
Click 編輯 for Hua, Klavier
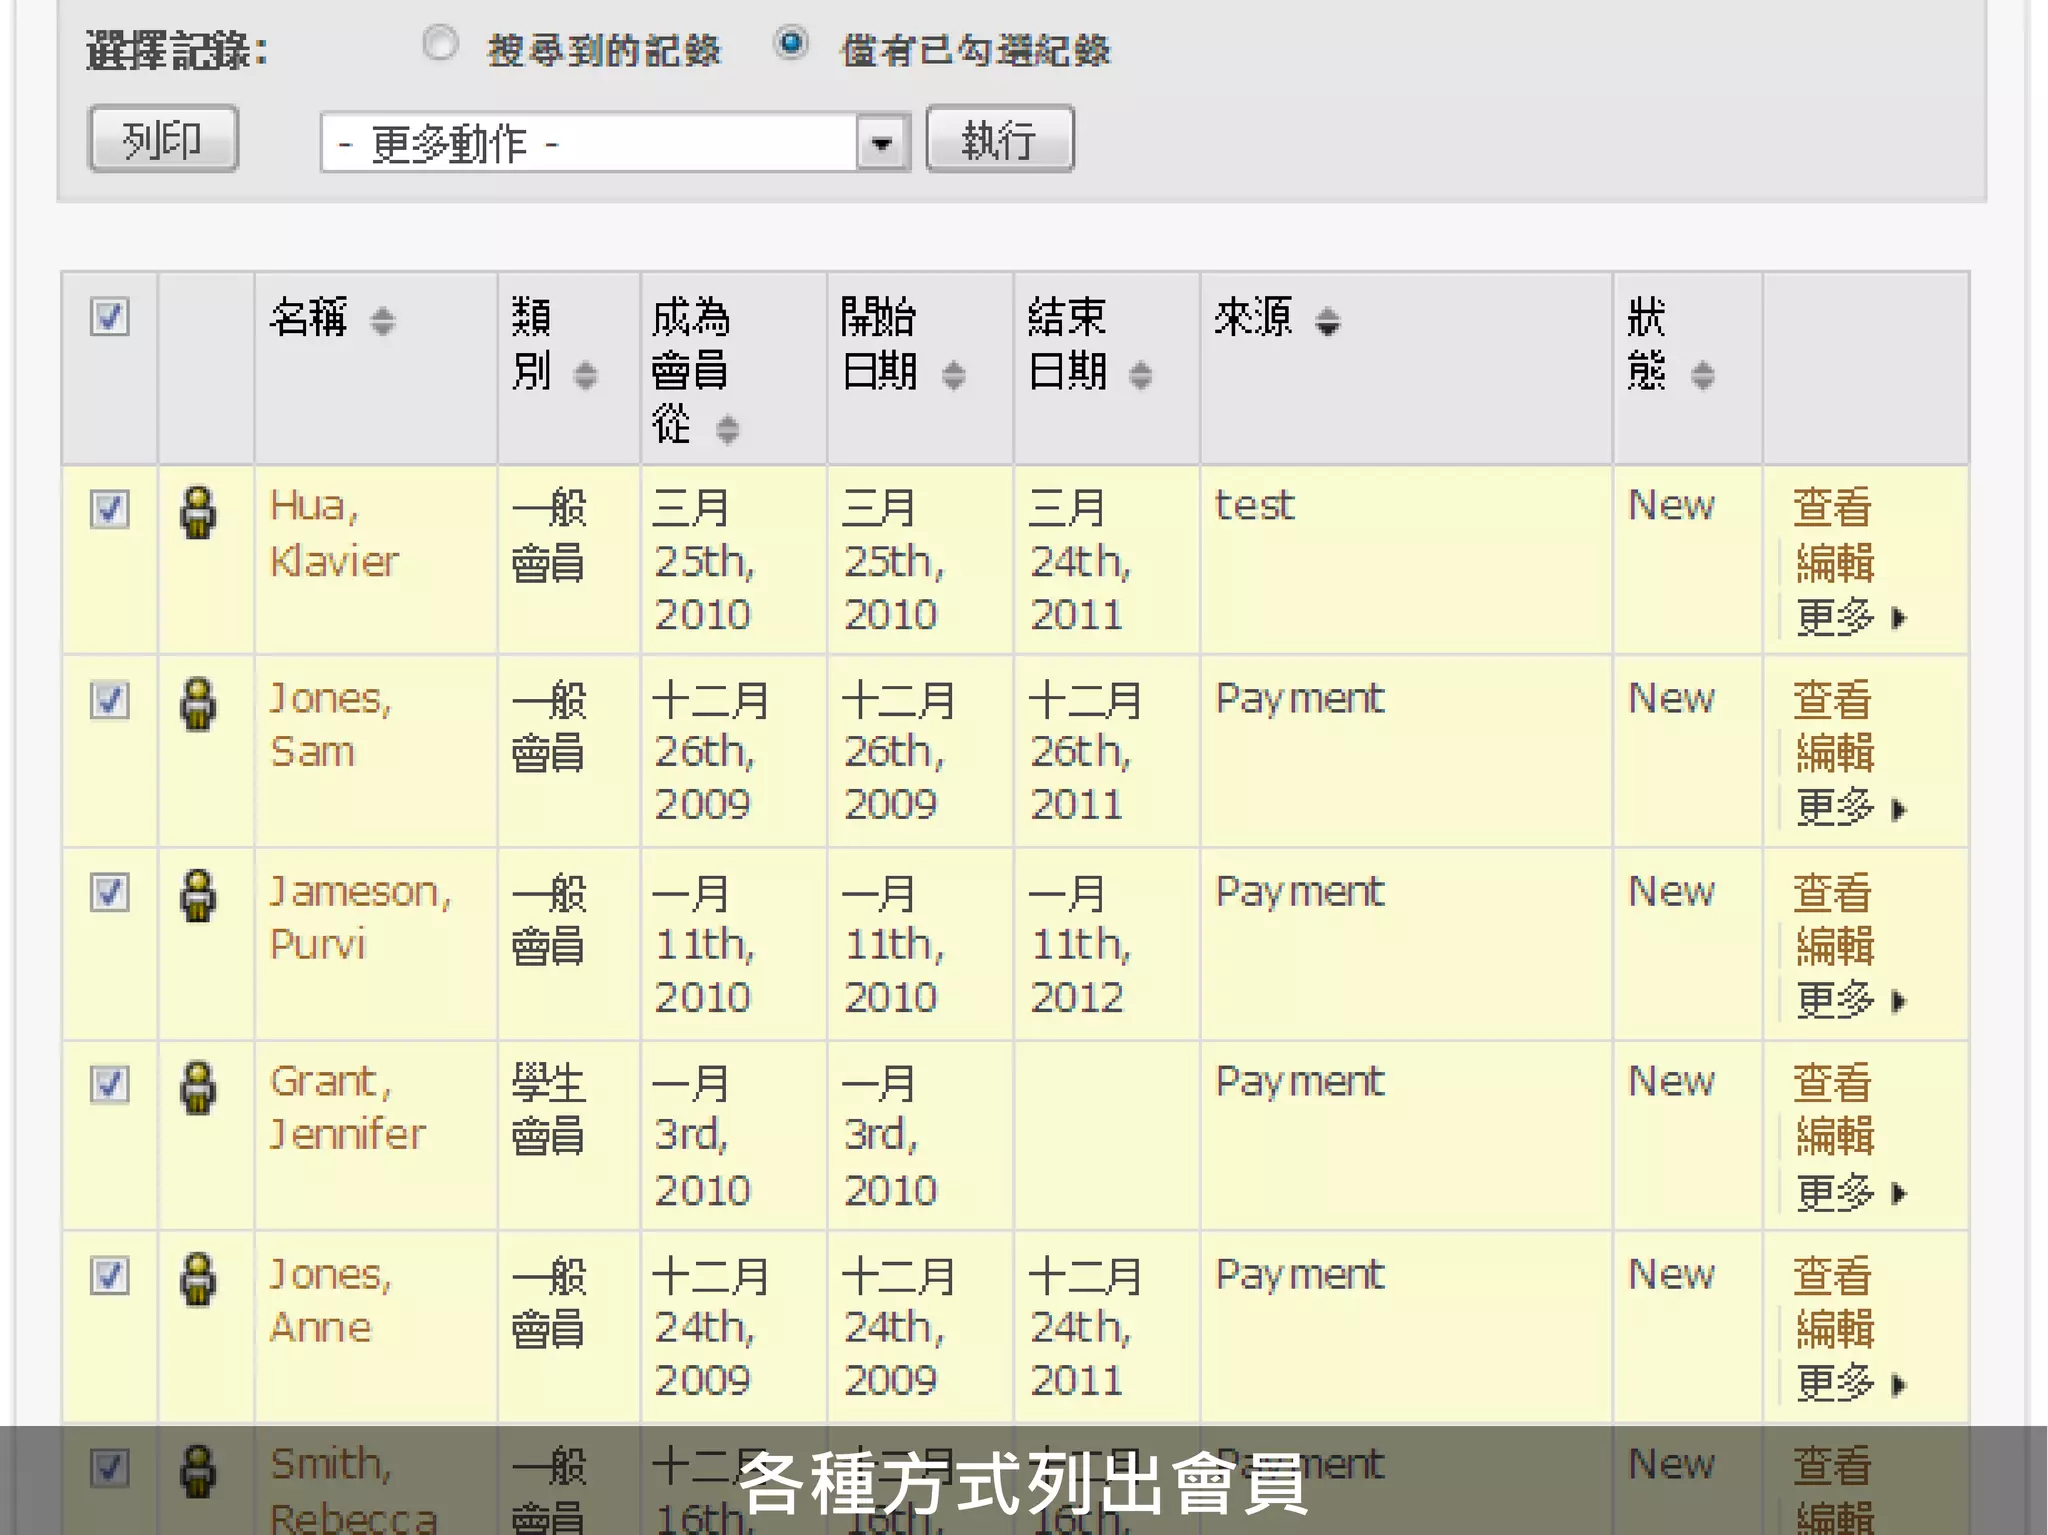tap(1835, 563)
